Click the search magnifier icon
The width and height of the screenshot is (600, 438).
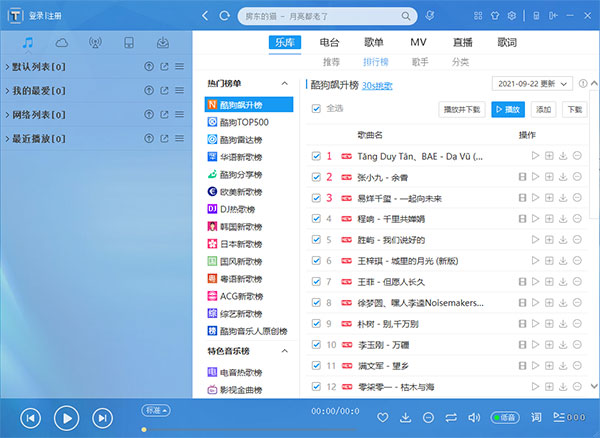(406, 16)
